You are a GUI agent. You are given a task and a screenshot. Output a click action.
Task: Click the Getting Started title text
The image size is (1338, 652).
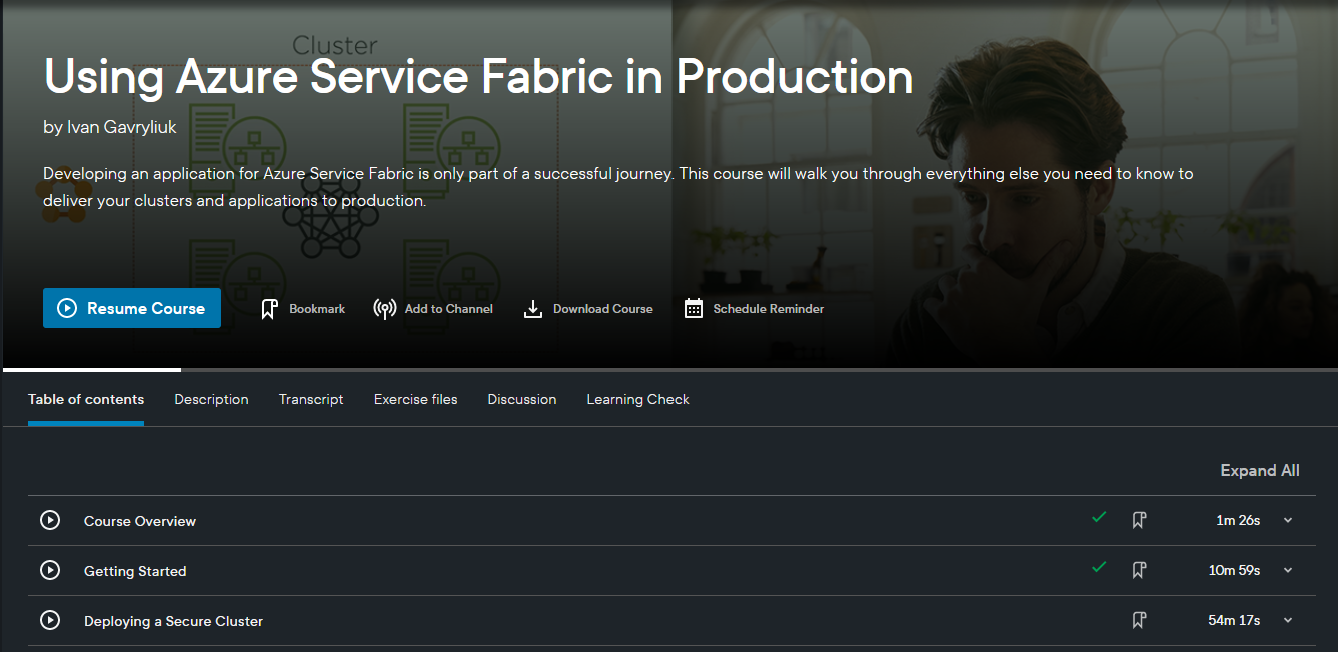tap(135, 571)
